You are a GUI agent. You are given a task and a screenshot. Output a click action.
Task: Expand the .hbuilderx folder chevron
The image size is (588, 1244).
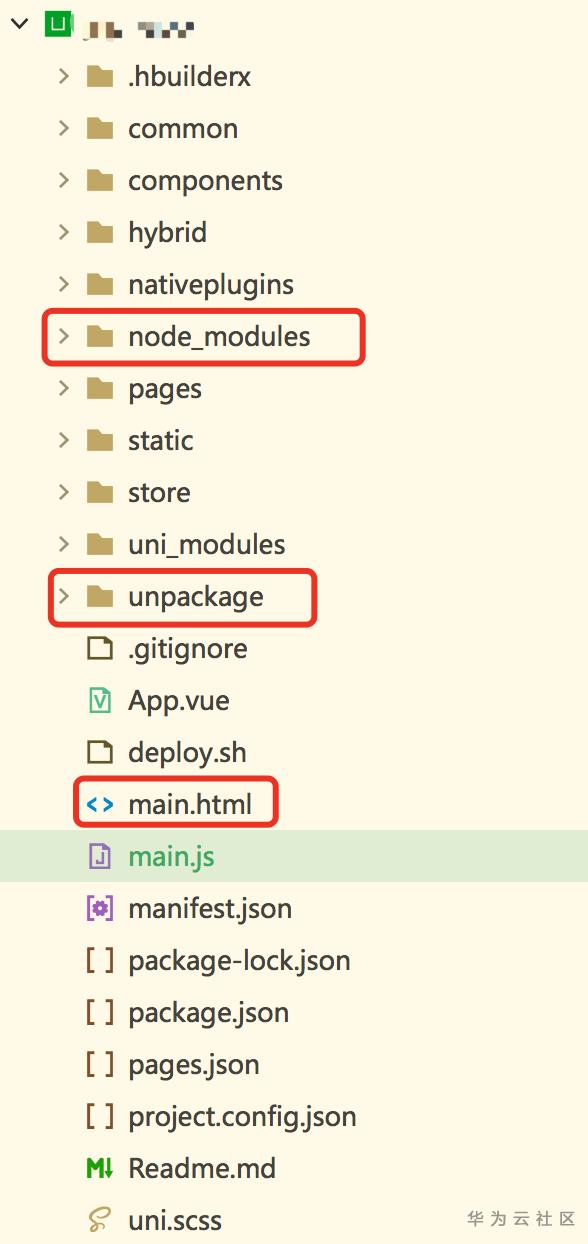tap(64, 77)
